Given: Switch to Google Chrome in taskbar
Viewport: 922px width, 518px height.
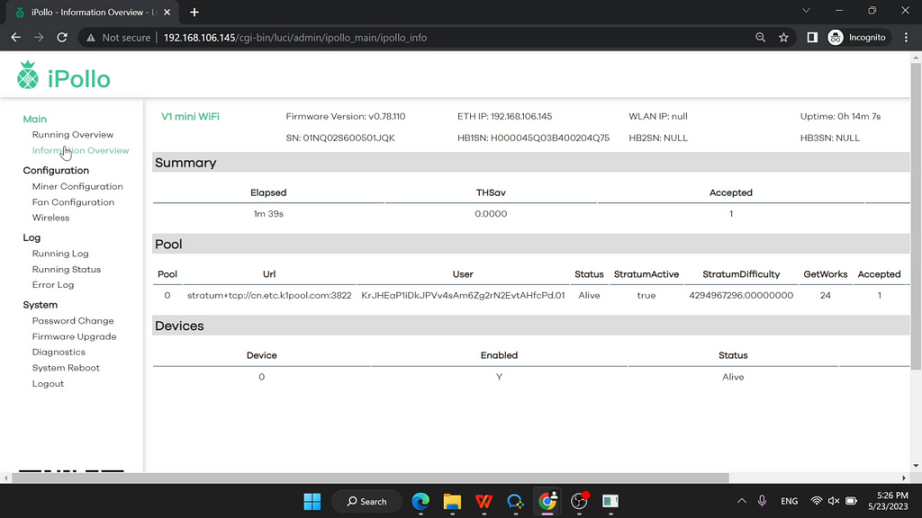Looking at the screenshot, I should point(547,502).
